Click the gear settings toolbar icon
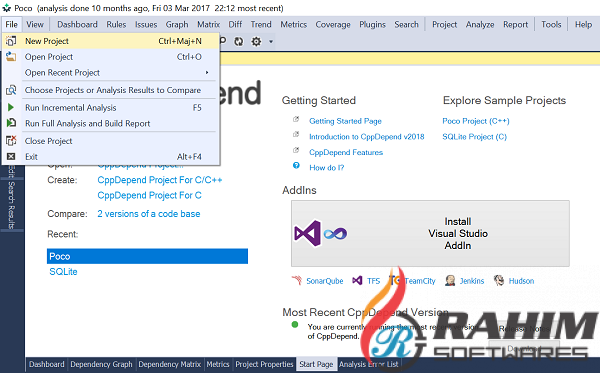Screen dimensions: 600x373 tap(256, 41)
